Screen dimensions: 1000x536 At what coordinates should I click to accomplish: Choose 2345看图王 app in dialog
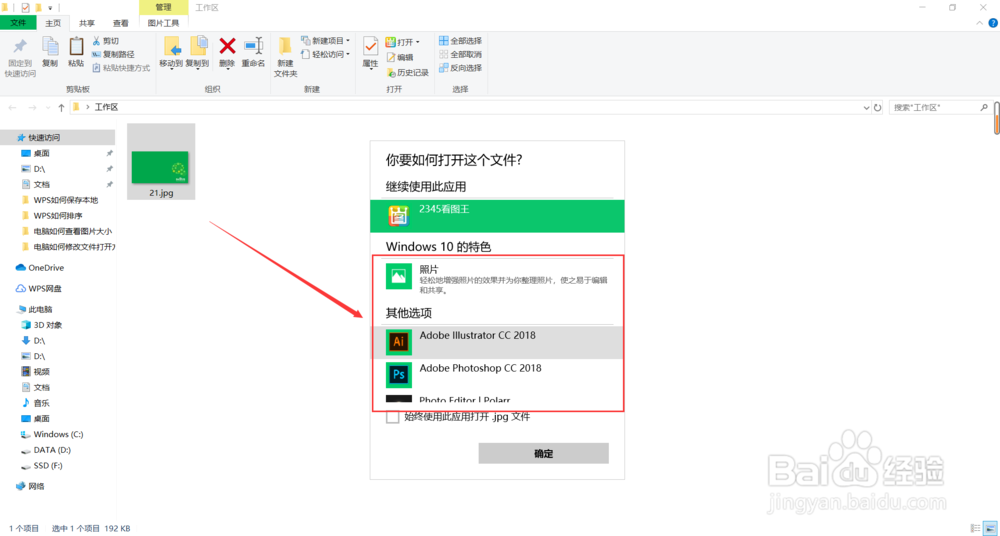[497, 216]
